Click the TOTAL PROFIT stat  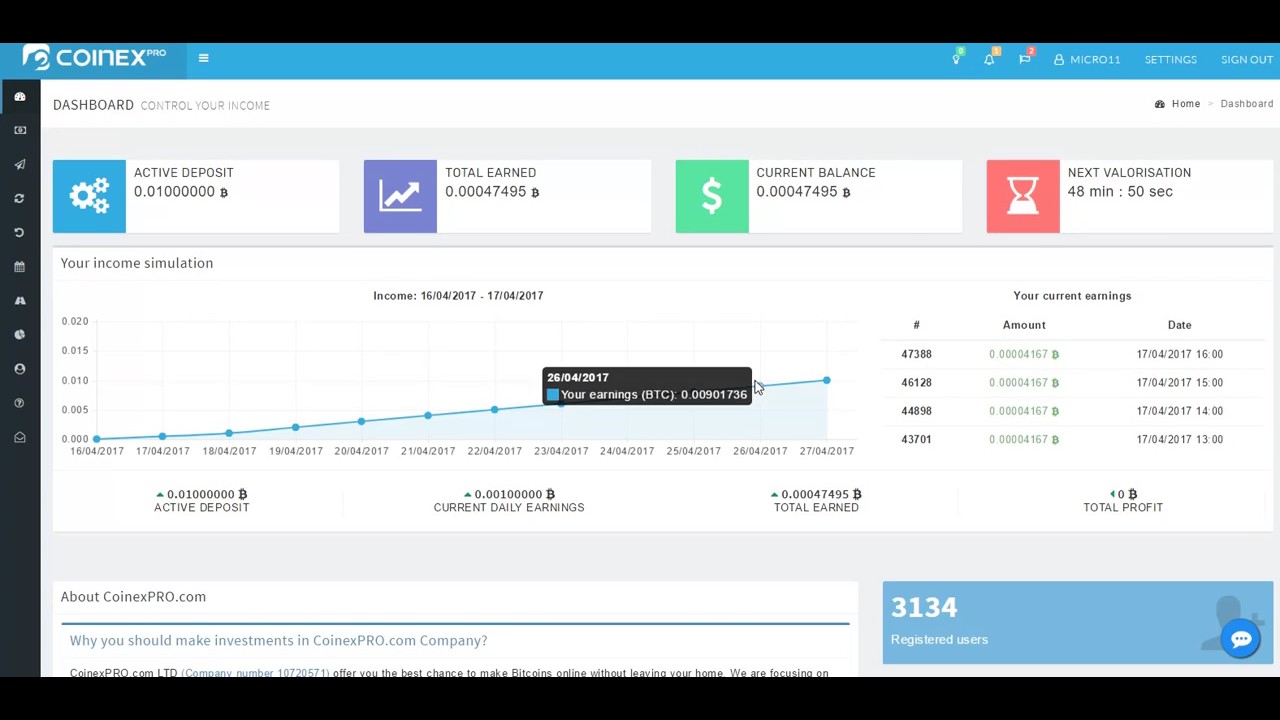(1123, 500)
